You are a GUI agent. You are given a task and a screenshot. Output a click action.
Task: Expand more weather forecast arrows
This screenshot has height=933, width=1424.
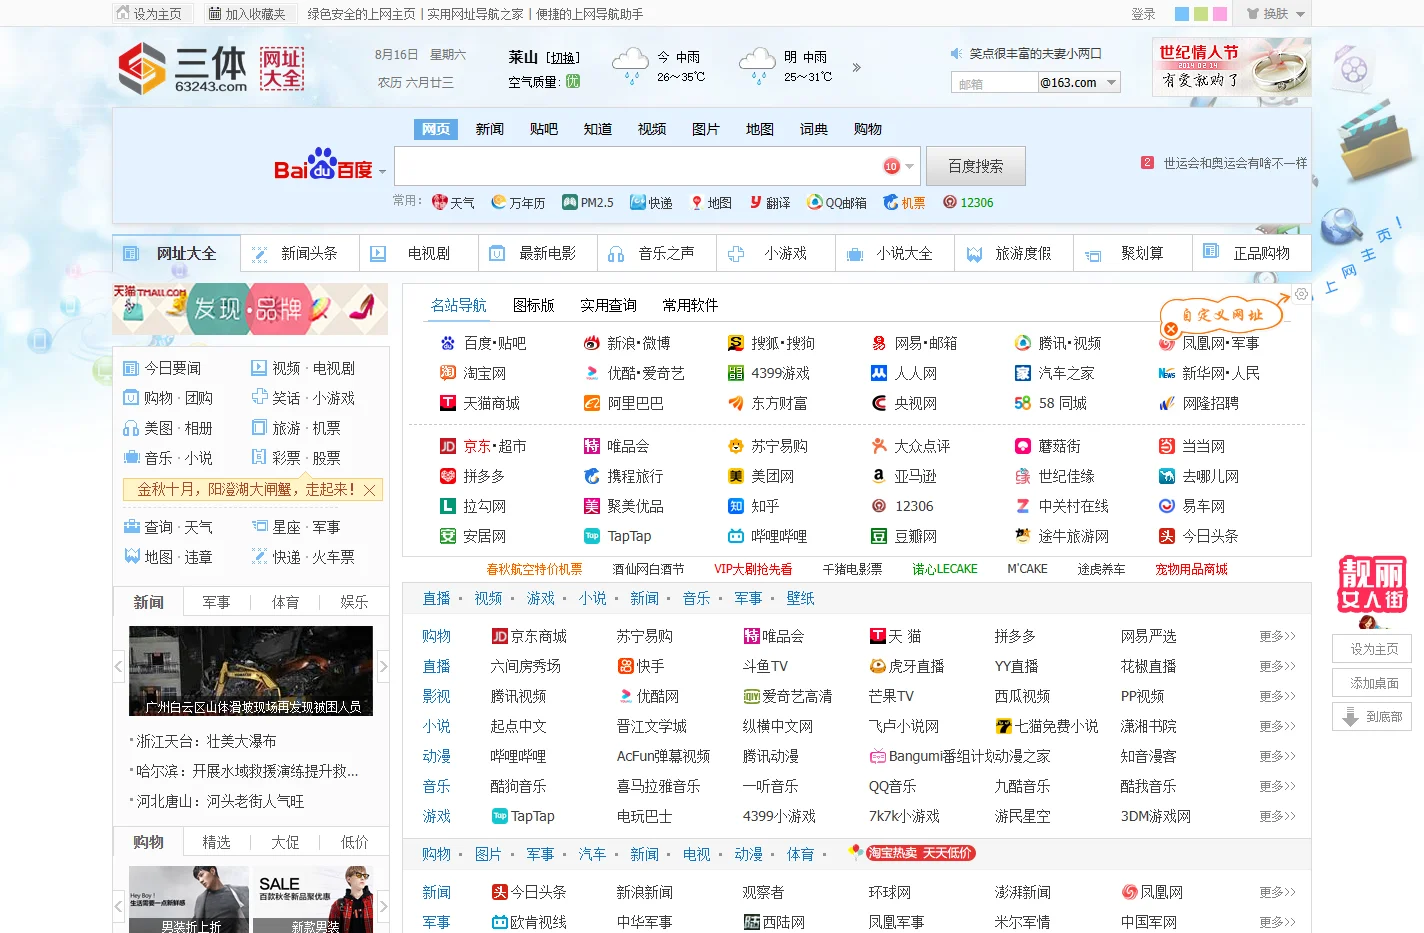(x=856, y=68)
